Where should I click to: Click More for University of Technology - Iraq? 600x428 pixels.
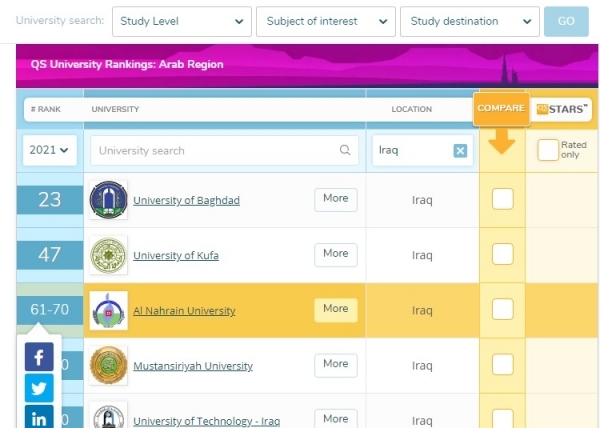[x=336, y=418]
